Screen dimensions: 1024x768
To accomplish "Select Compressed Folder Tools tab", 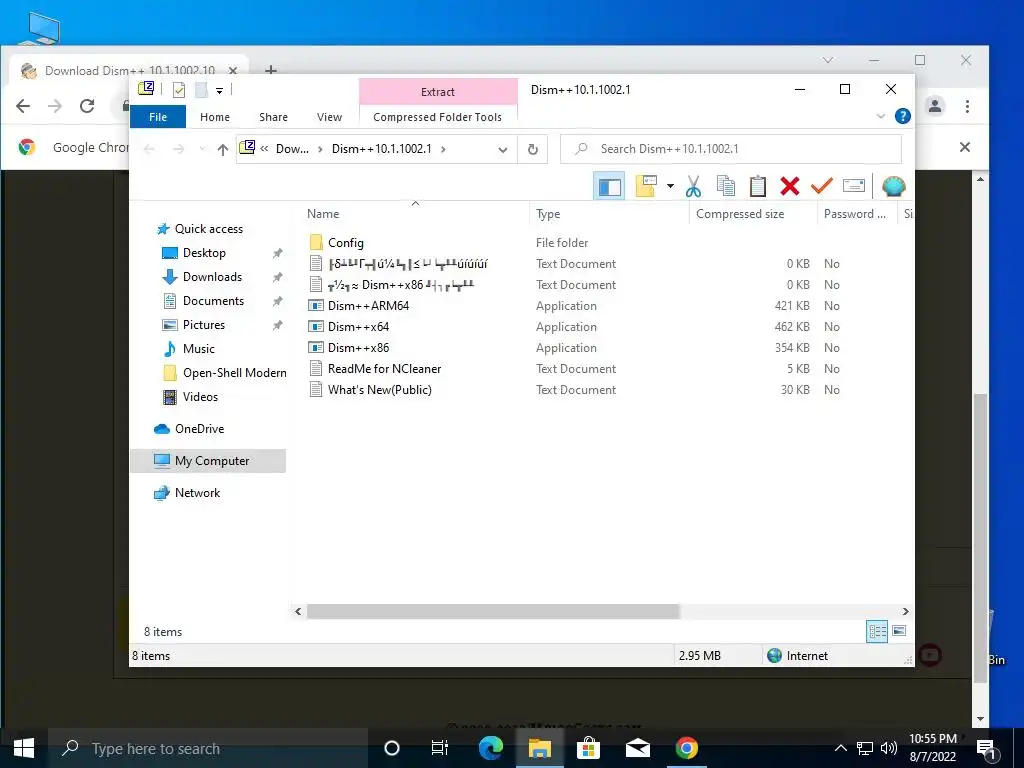I will [438, 117].
